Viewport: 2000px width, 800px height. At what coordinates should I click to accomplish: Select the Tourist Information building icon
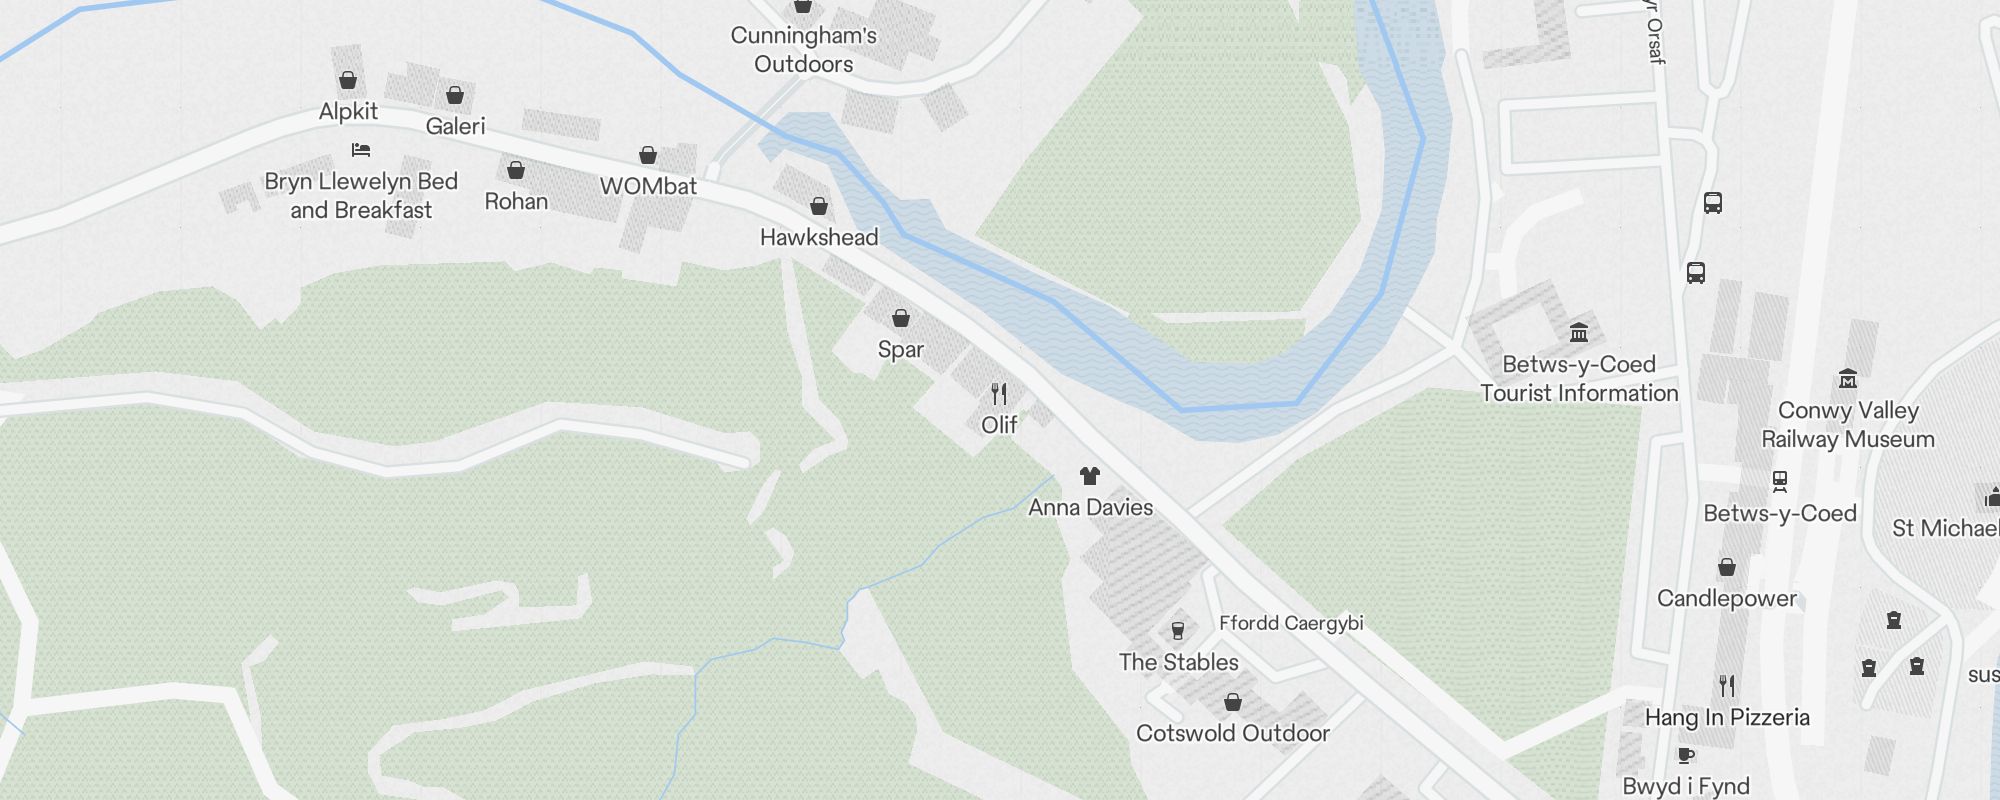click(1579, 333)
